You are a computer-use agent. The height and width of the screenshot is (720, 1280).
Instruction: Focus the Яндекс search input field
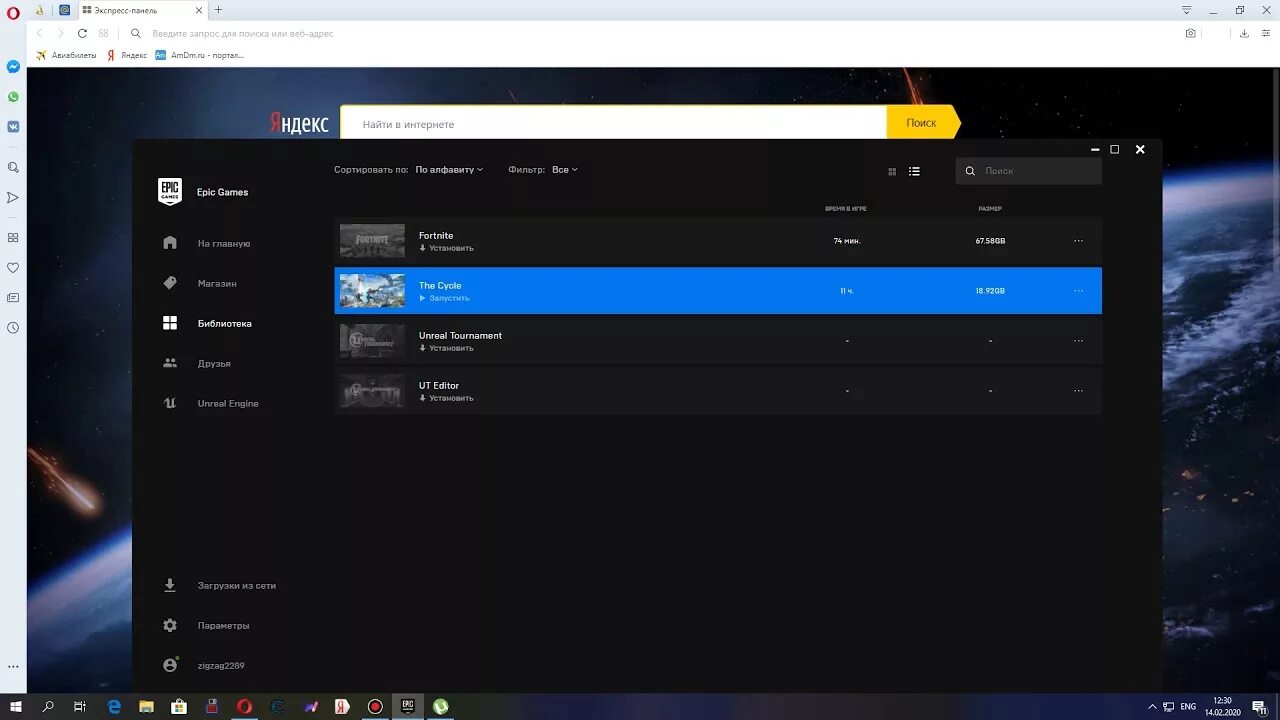[x=613, y=123]
